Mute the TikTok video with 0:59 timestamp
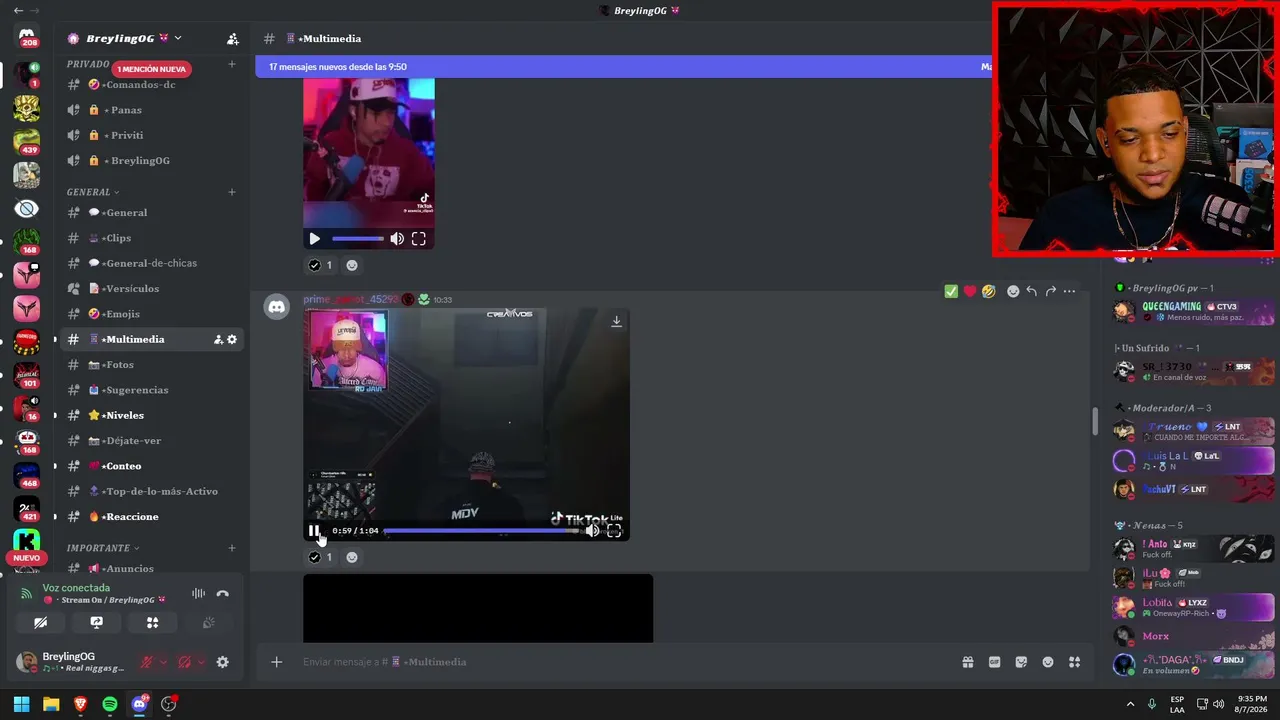The image size is (1280, 720). coord(592,531)
